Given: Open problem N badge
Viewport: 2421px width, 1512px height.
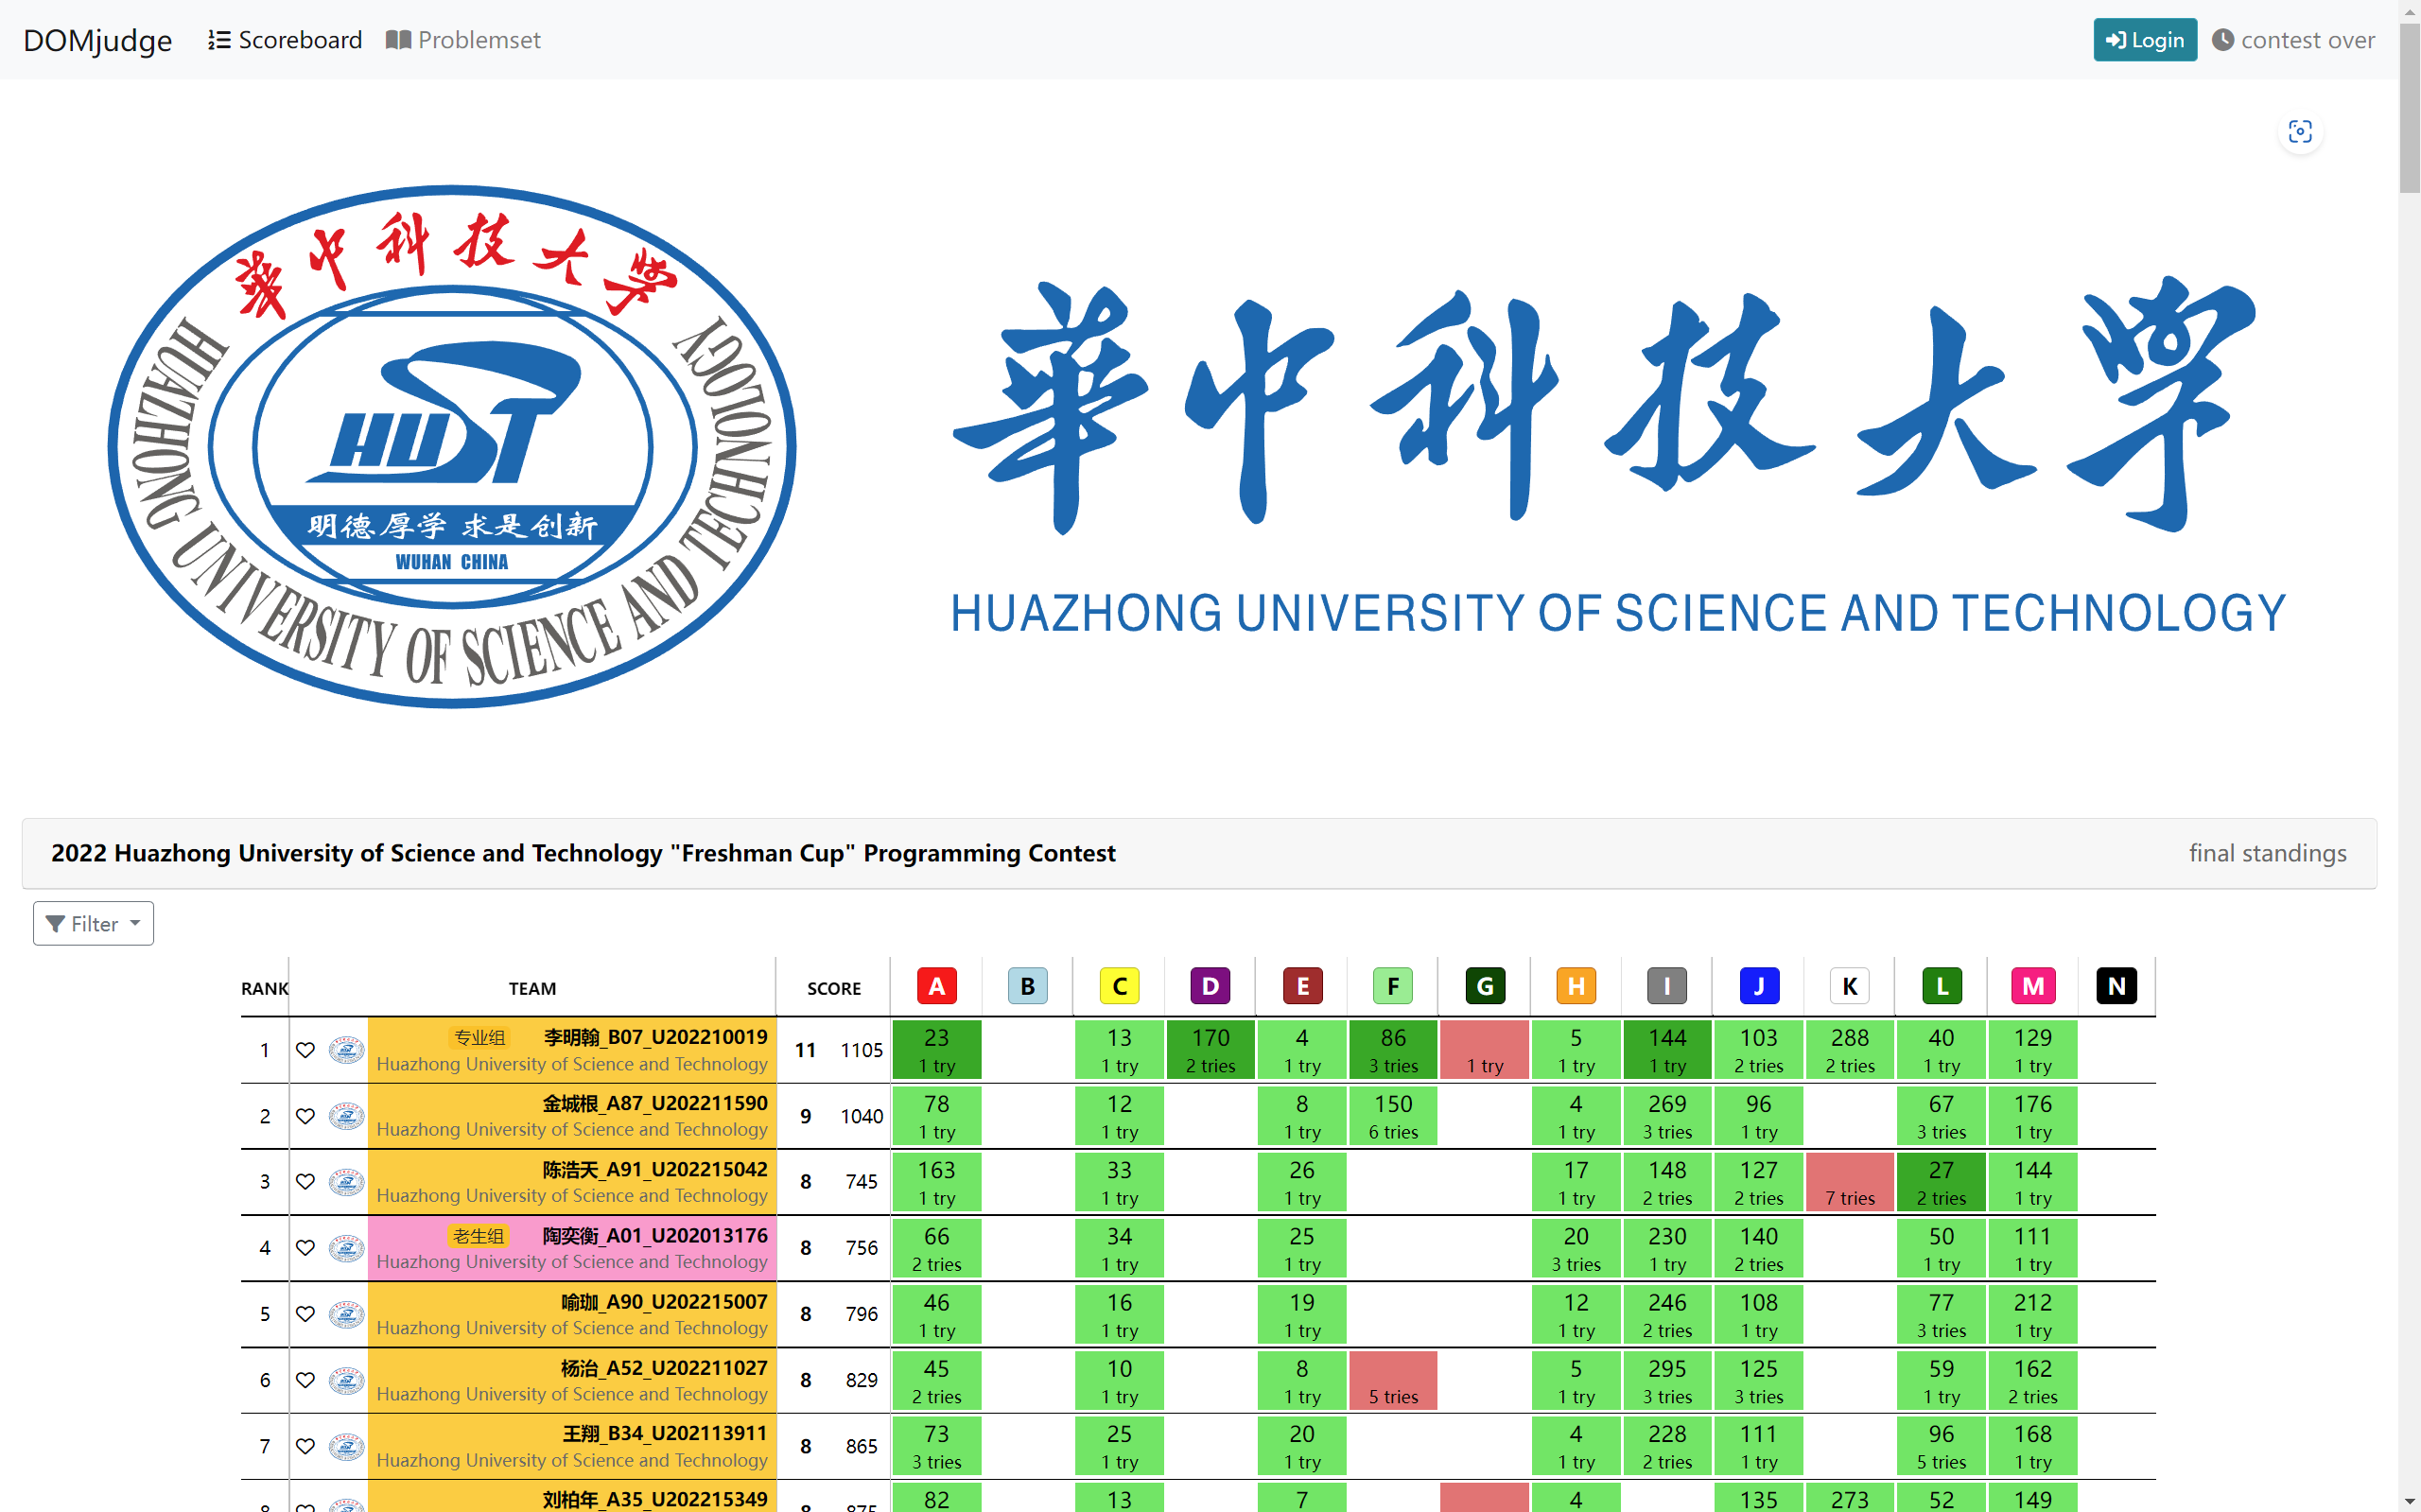Looking at the screenshot, I should pyautogui.click(x=2116, y=986).
